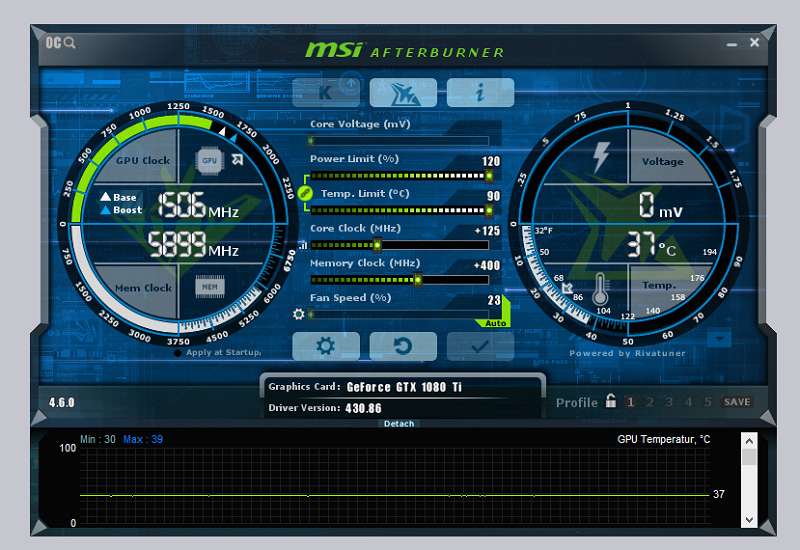Click the driver version 430.86
The width and height of the screenshot is (800, 550).
[363, 408]
